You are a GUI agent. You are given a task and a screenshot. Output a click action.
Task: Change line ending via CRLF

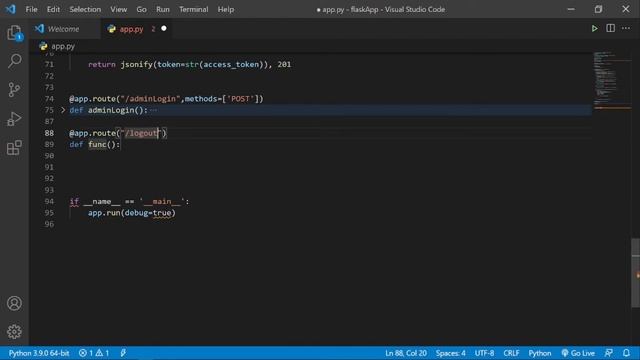point(511,353)
